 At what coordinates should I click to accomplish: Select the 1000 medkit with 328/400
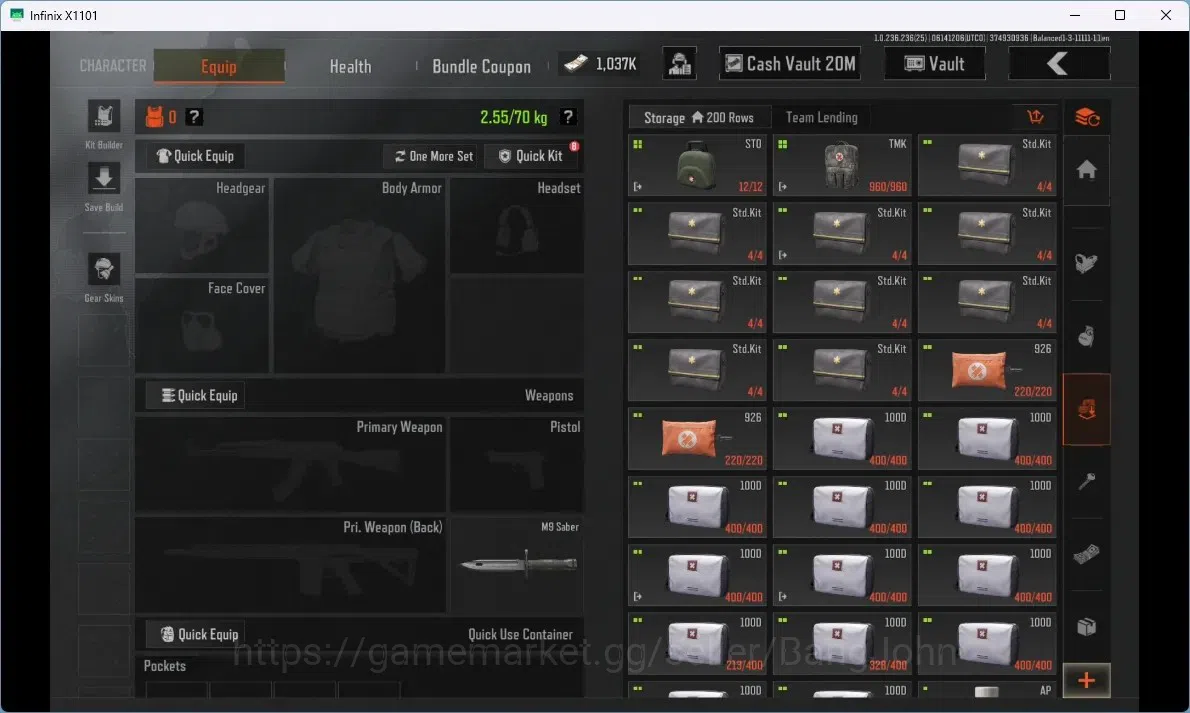tap(842, 644)
